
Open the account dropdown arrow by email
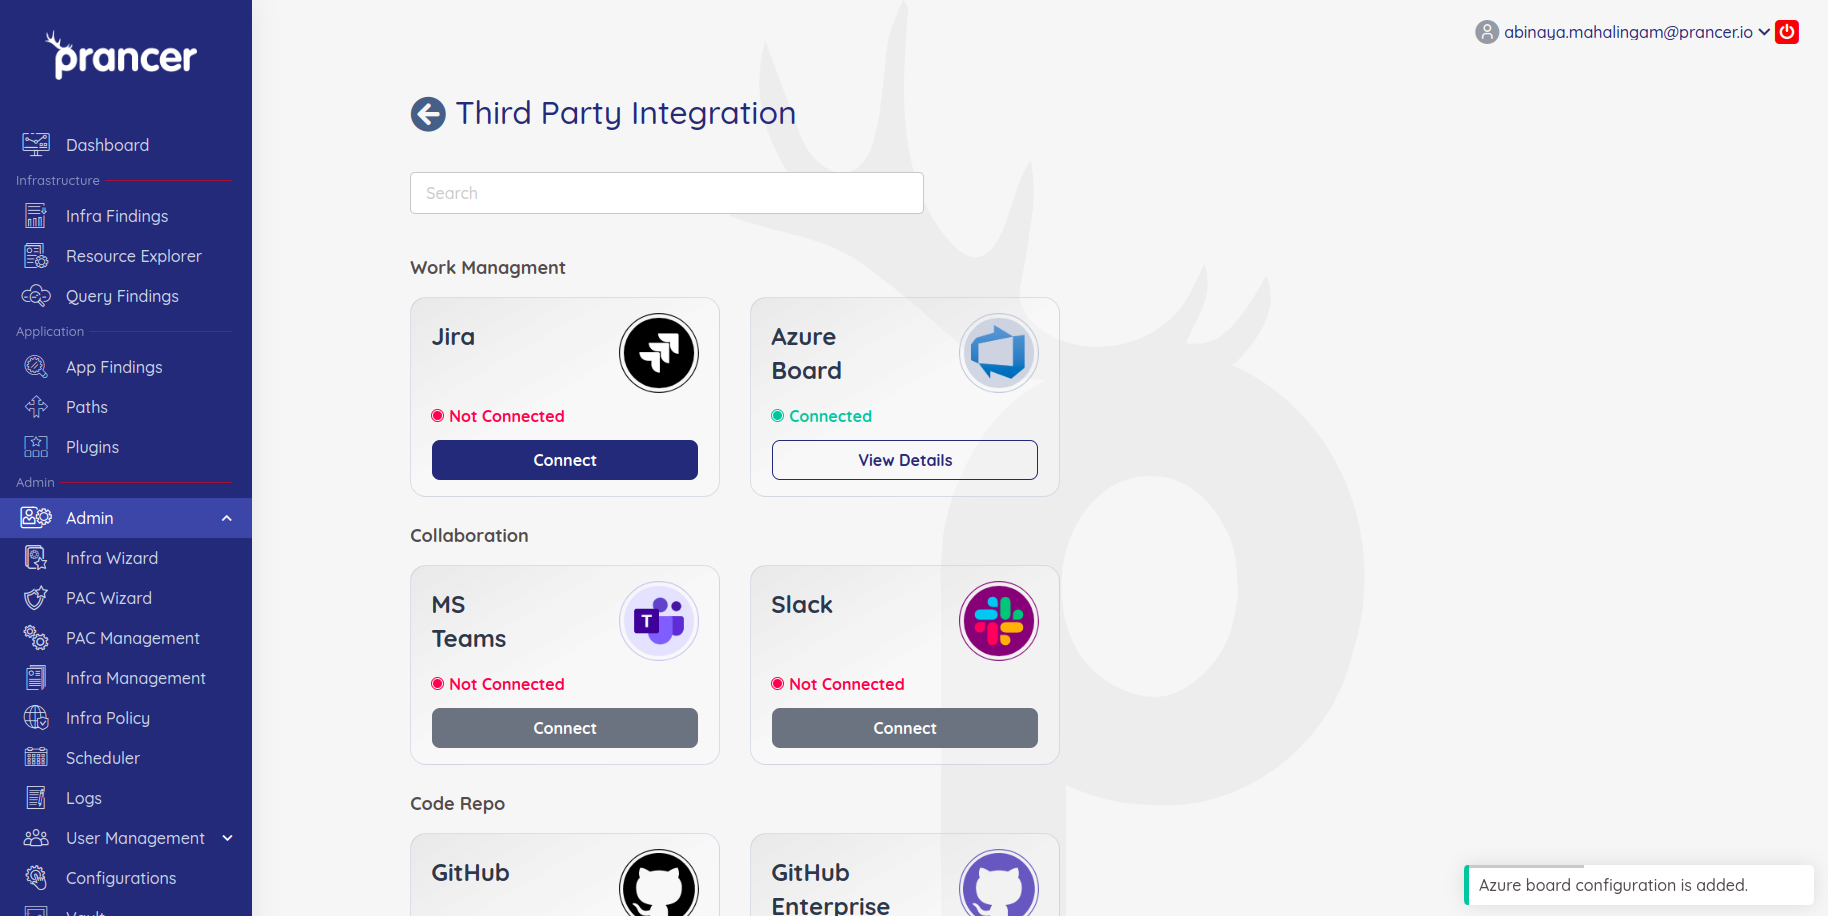coord(1764,32)
